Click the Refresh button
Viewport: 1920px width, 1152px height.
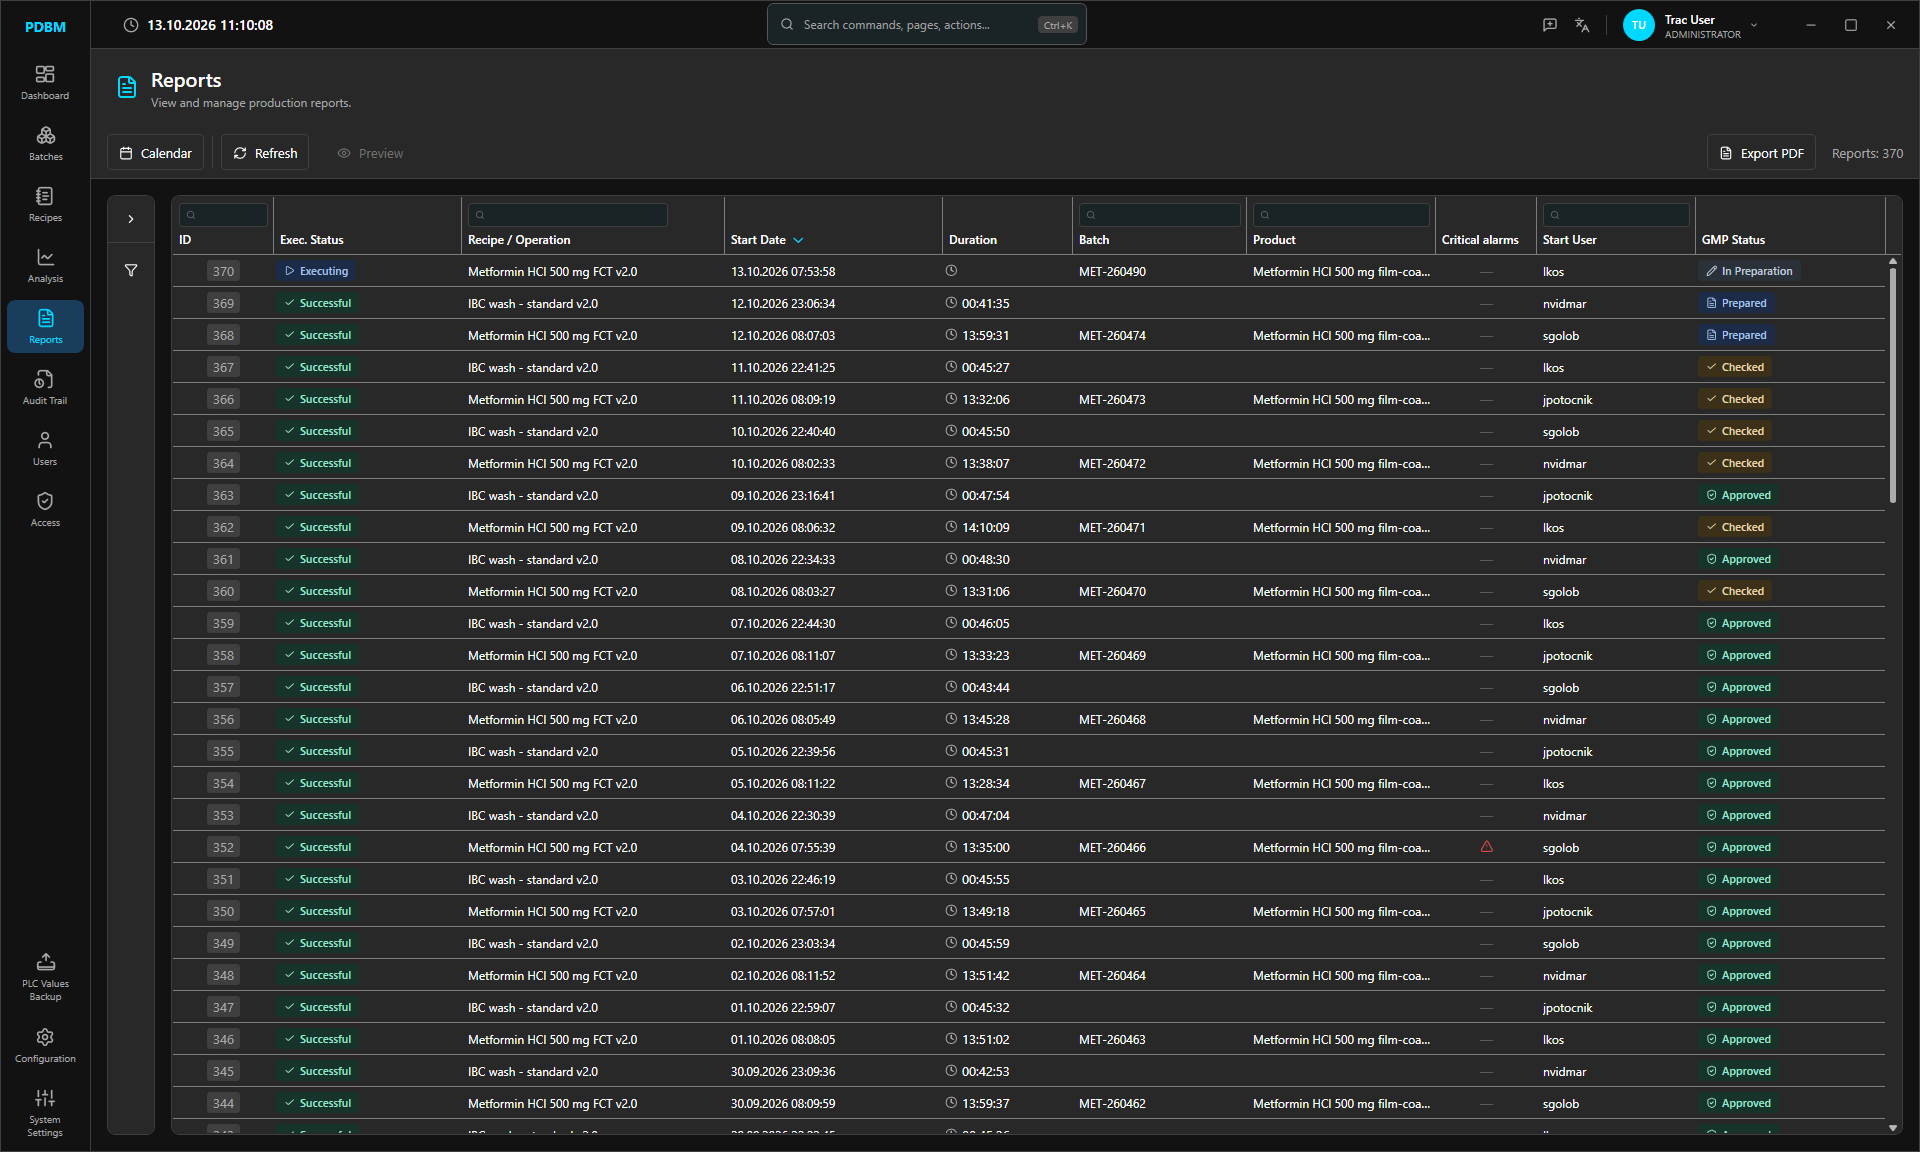coord(265,153)
